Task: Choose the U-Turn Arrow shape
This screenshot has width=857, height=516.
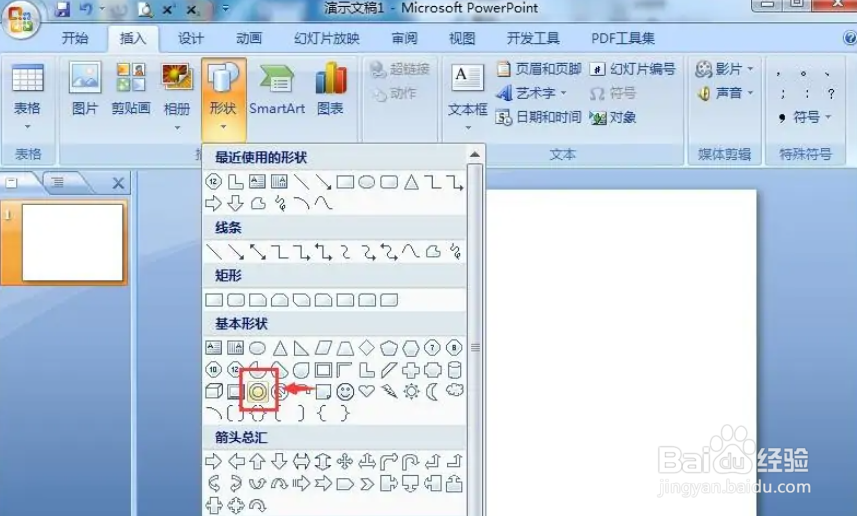Action: click(410, 462)
